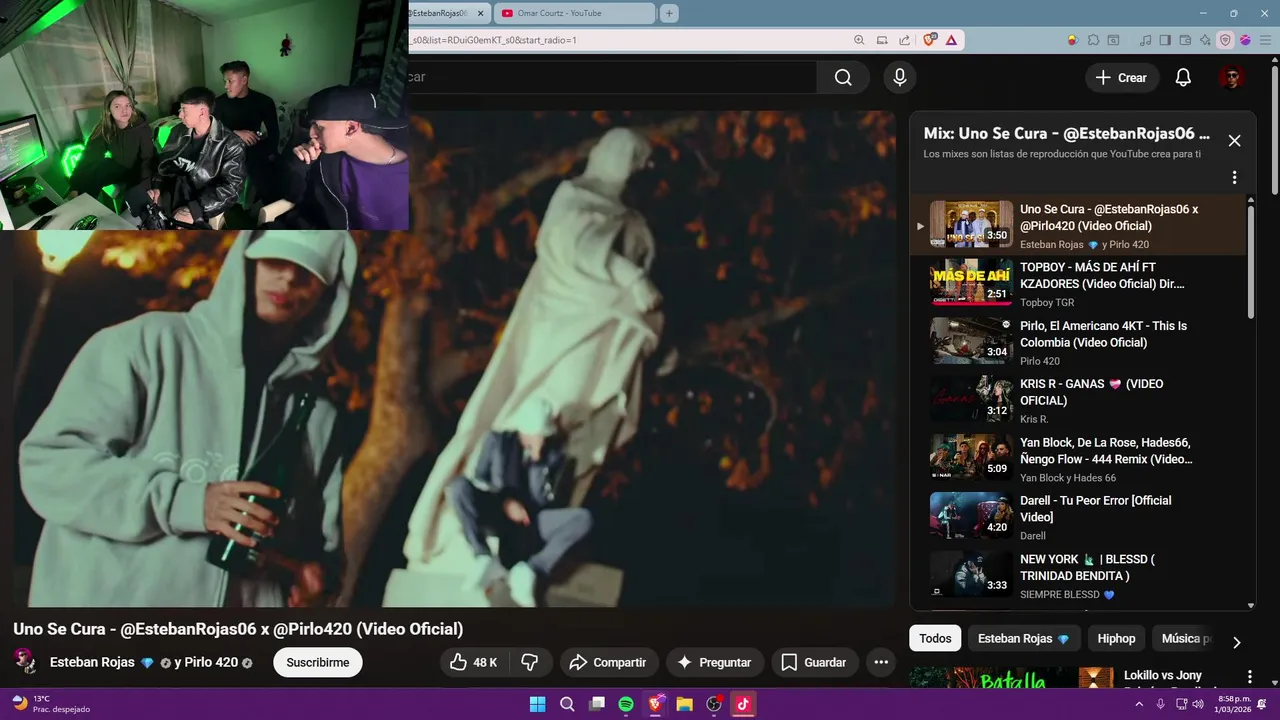Click the zoom magnifier in address bar

(859, 40)
